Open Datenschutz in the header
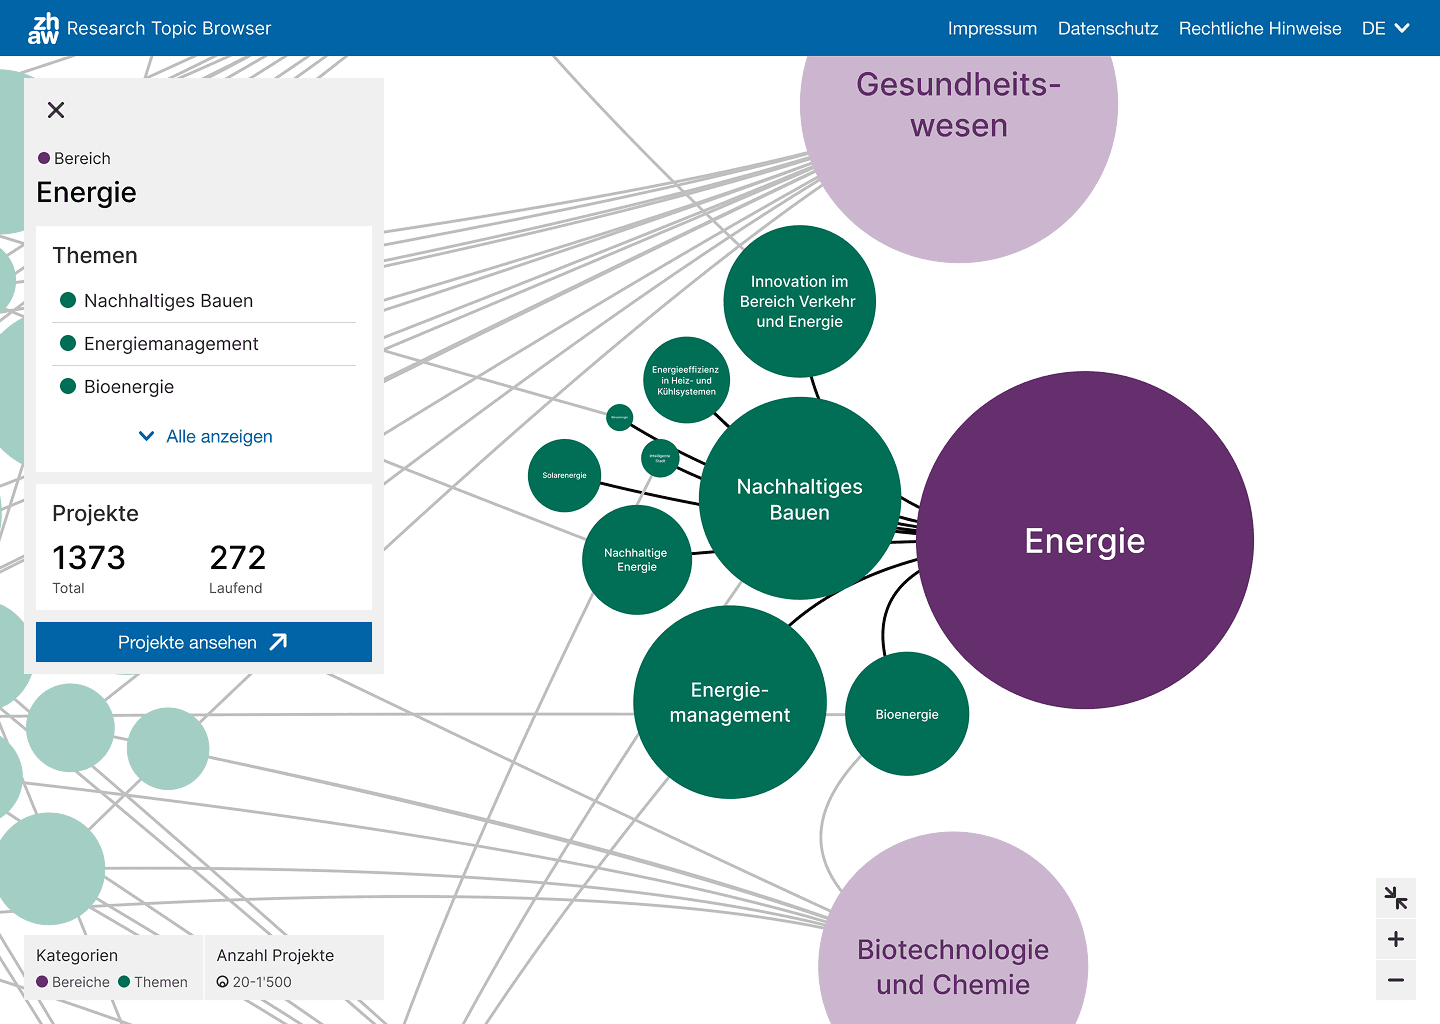Screen dimensions: 1440x1024 point(1108,28)
